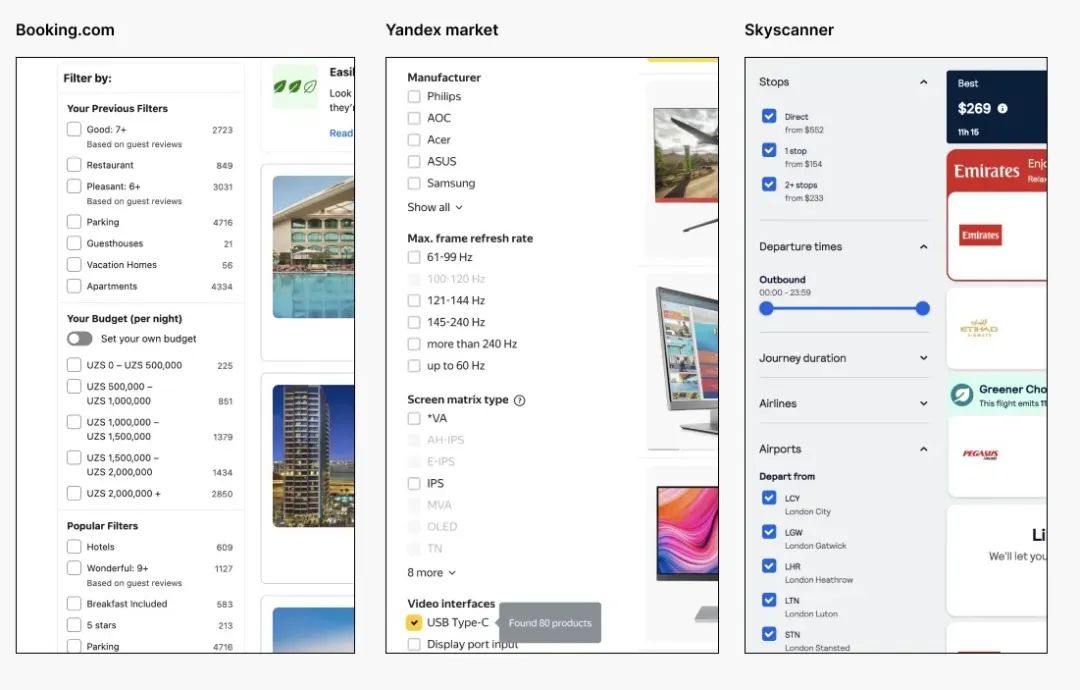Tick the Vacation Homes filter

[74, 264]
